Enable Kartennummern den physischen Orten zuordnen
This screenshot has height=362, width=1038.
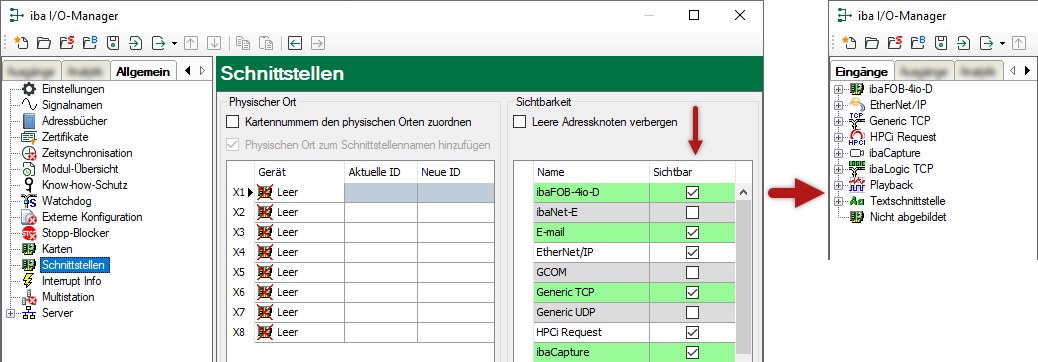pyautogui.click(x=232, y=122)
